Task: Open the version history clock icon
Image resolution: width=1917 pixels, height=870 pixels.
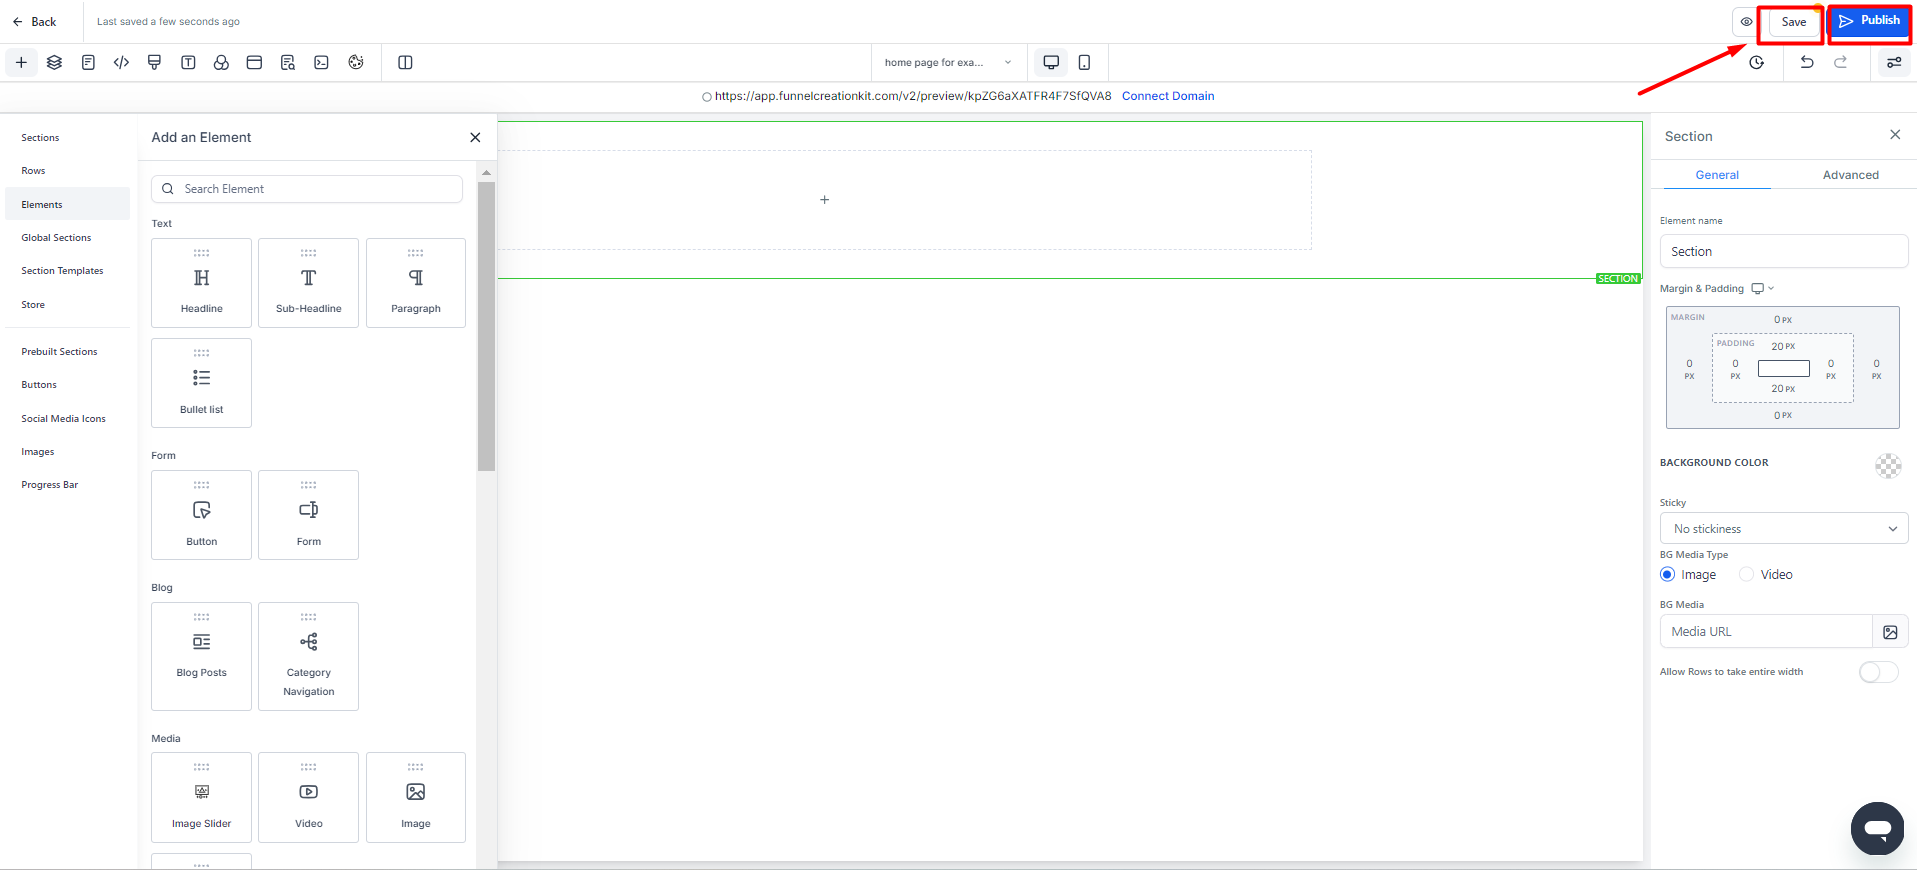Action: (1757, 62)
